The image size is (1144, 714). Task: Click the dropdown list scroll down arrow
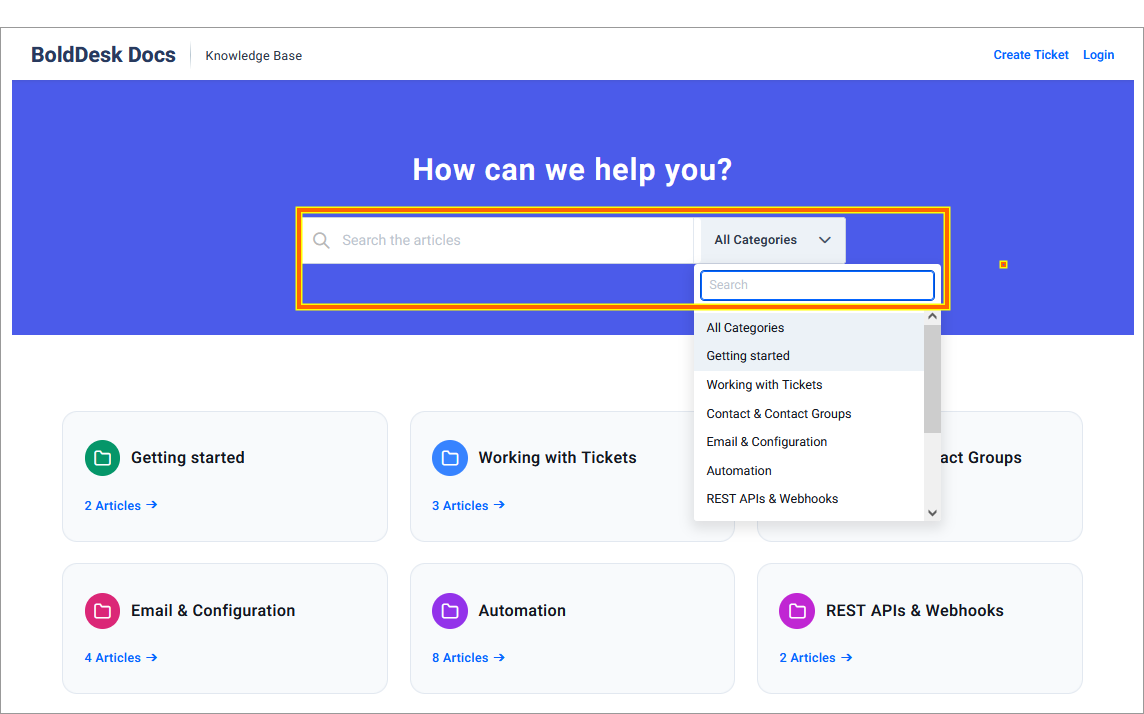click(x=932, y=513)
